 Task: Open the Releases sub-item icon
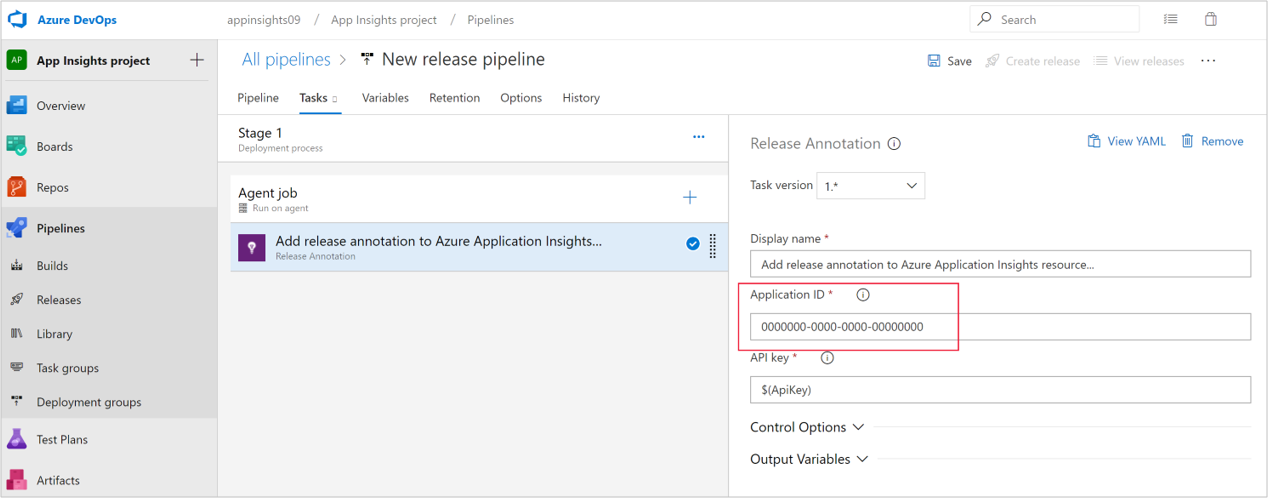17,300
